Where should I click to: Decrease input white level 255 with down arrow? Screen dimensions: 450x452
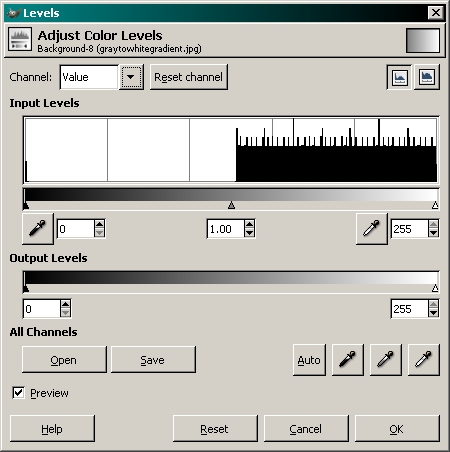click(x=433, y=233)
